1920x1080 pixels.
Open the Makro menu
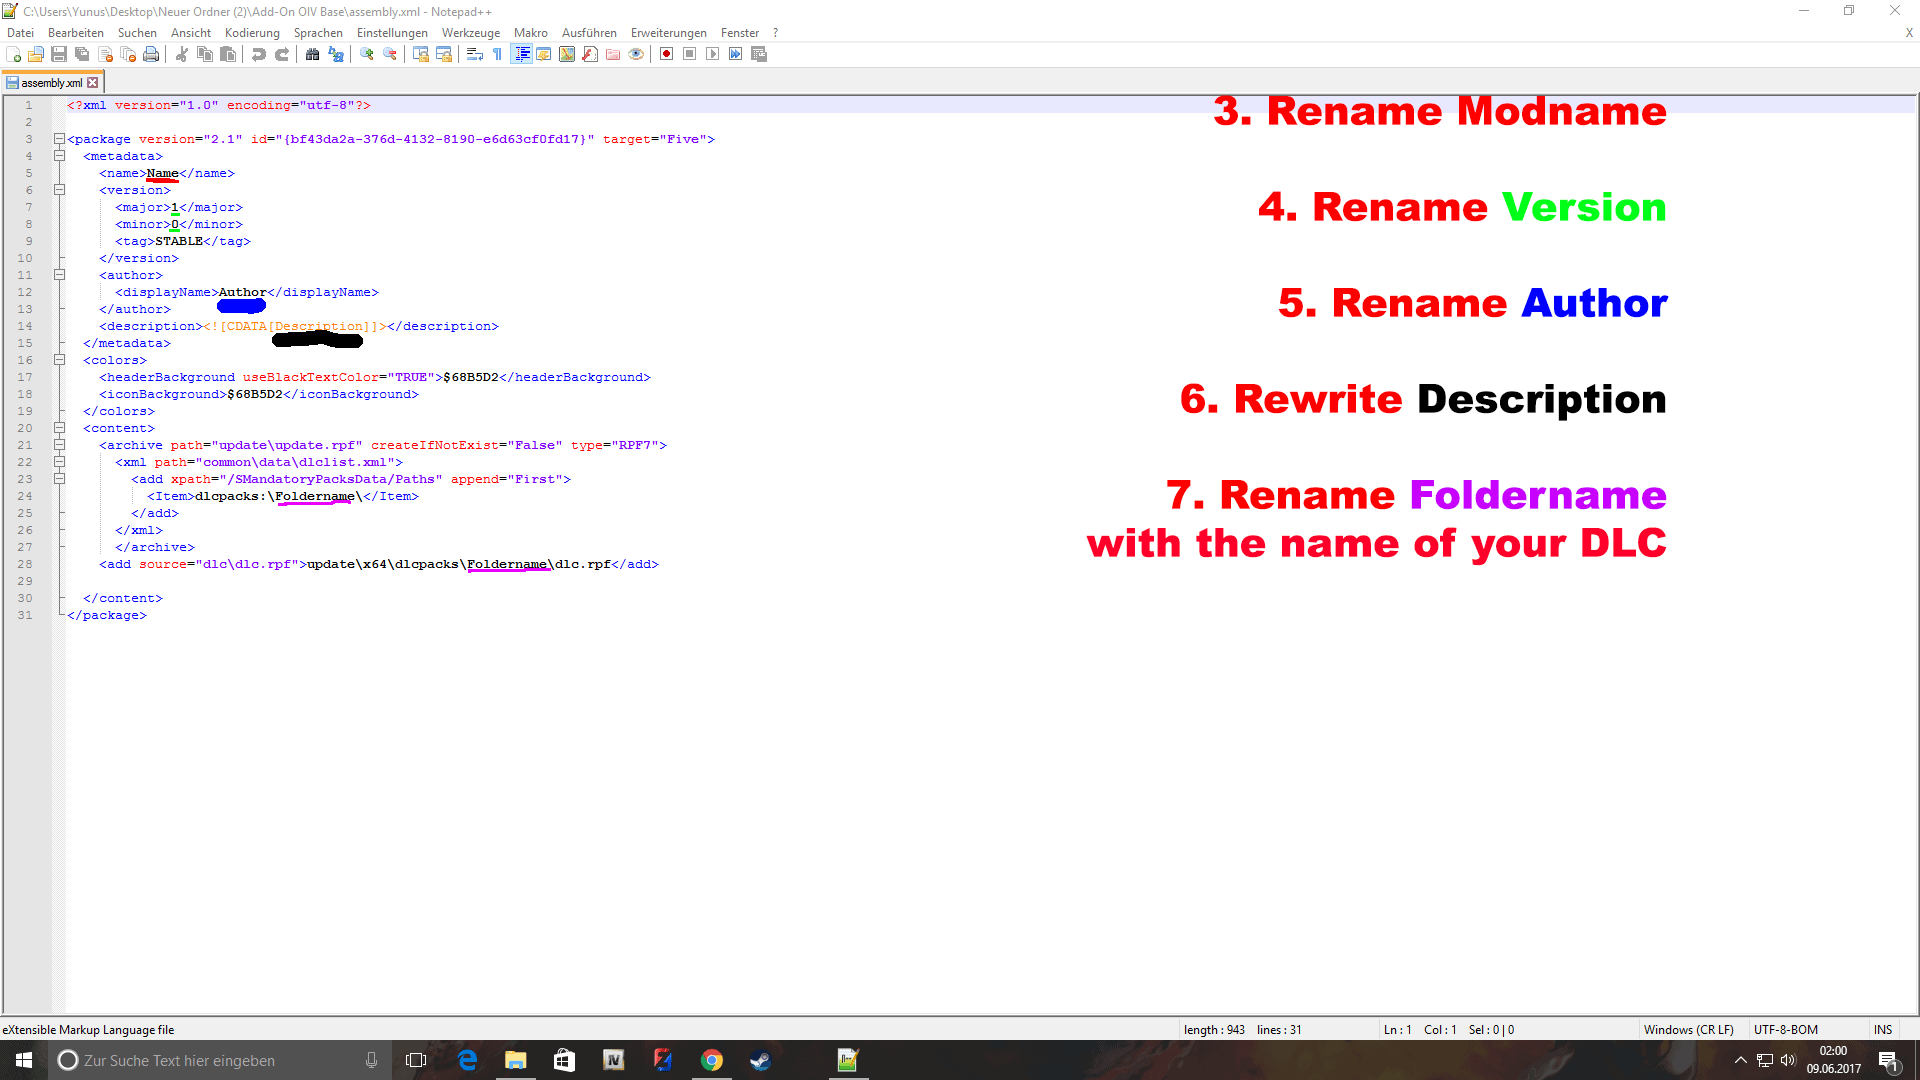pos(531,33)
